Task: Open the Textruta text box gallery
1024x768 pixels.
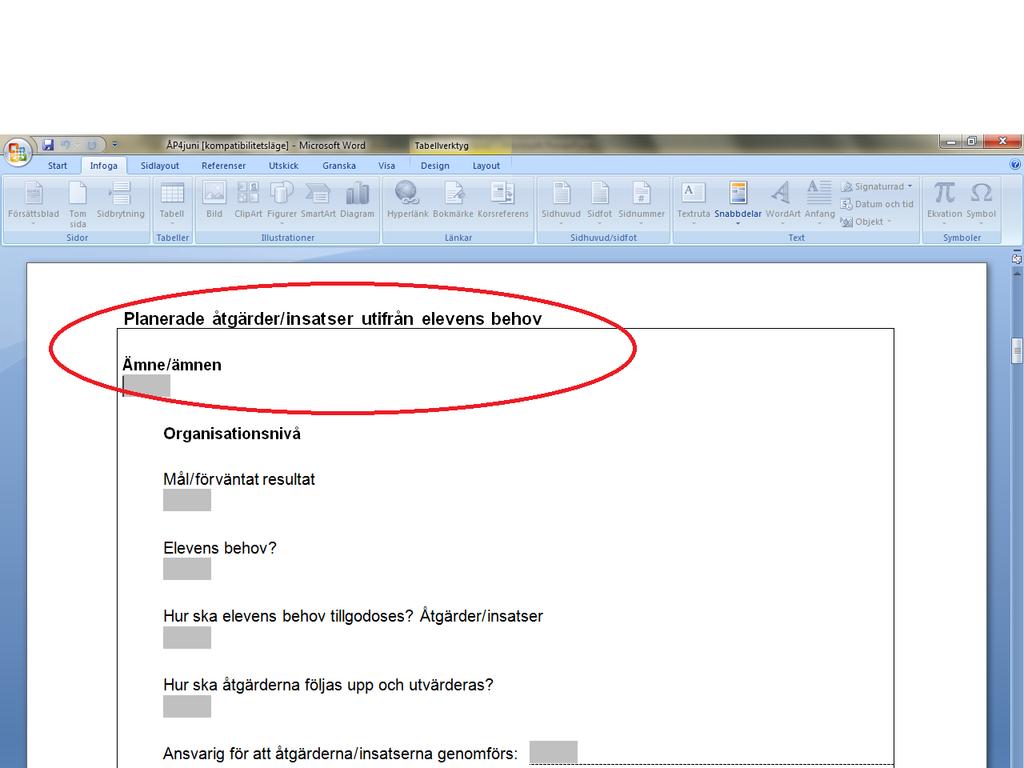Action: click(x=693, y=202)
